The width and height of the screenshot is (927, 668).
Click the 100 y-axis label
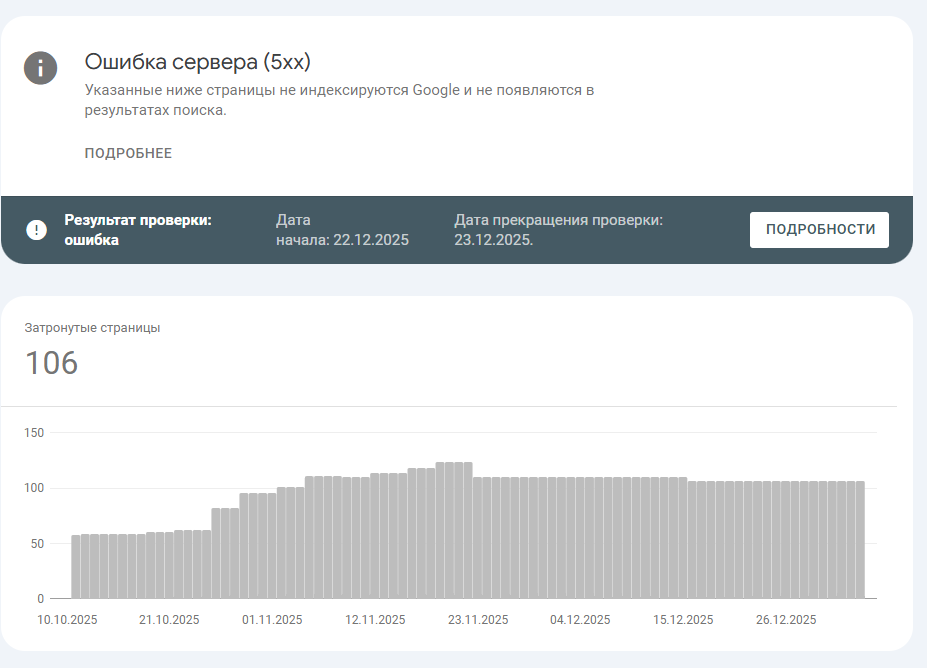click(34, 488)
